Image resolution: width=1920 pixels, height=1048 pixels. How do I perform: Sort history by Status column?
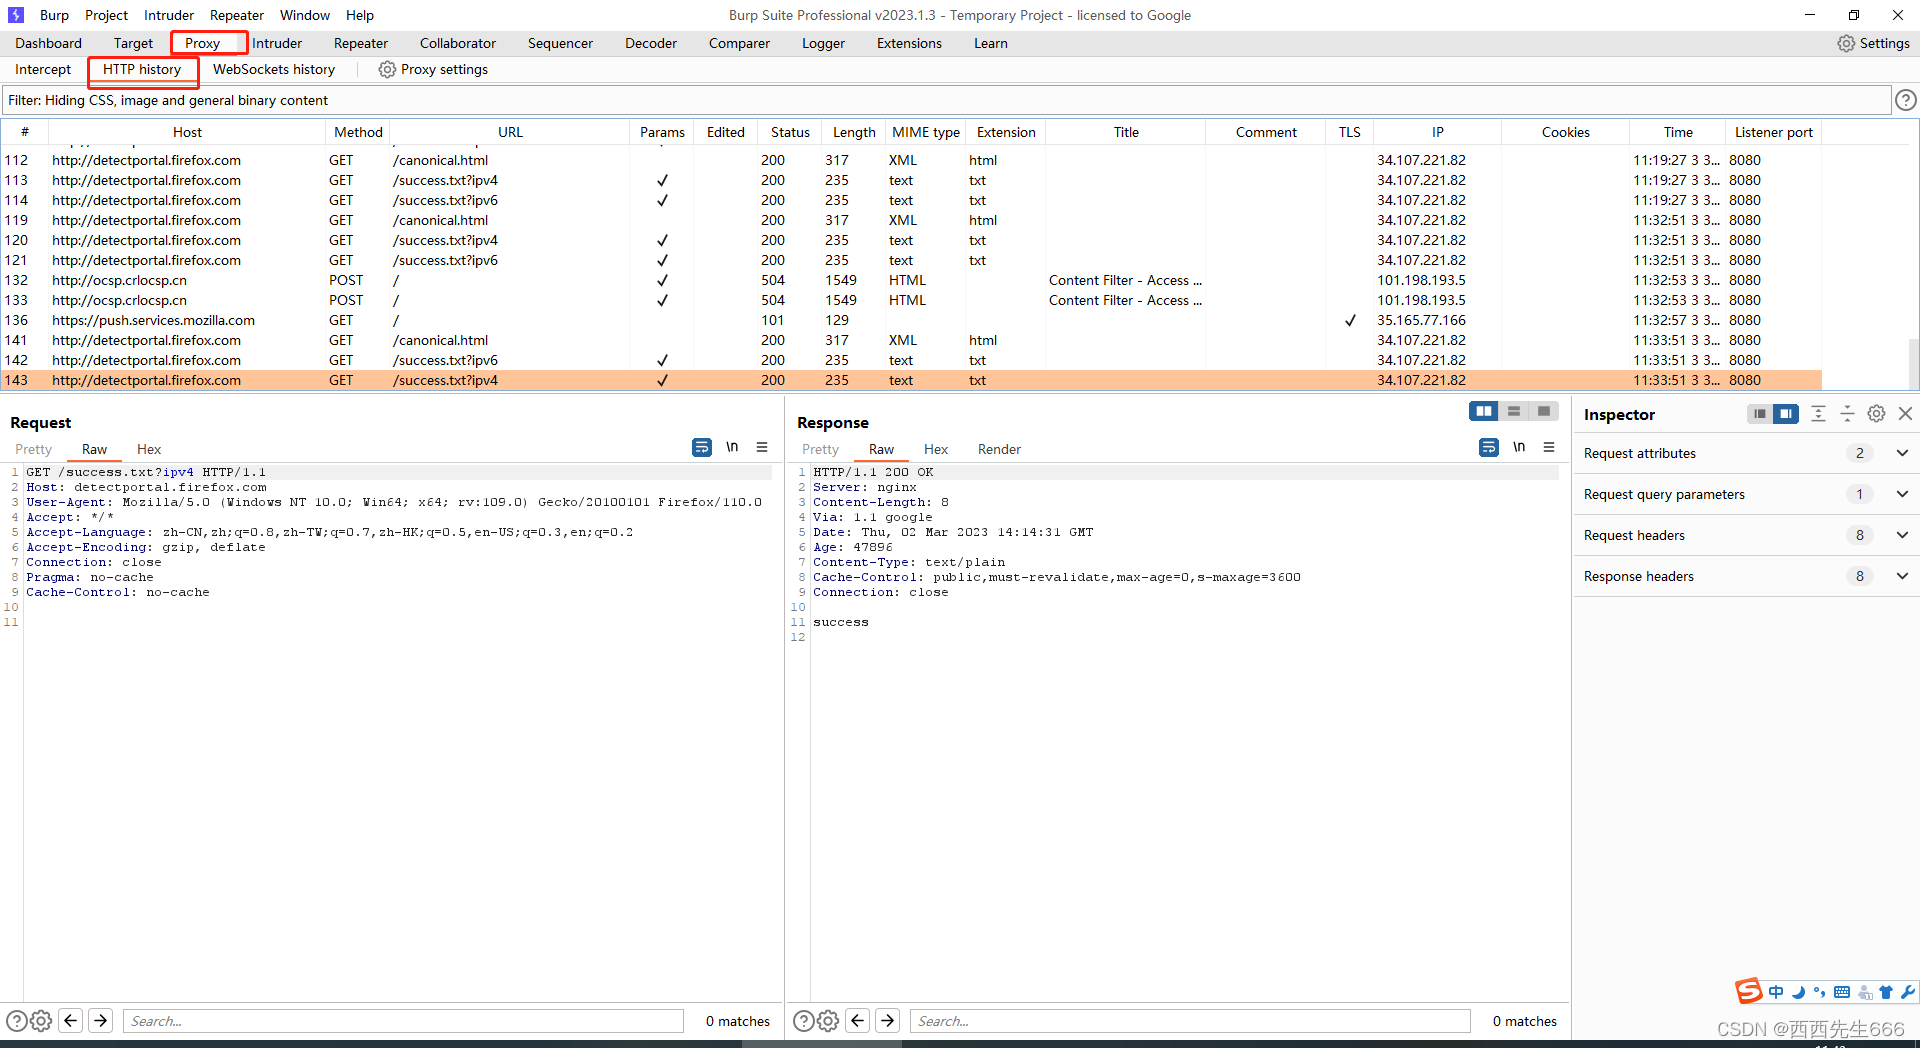790,132
